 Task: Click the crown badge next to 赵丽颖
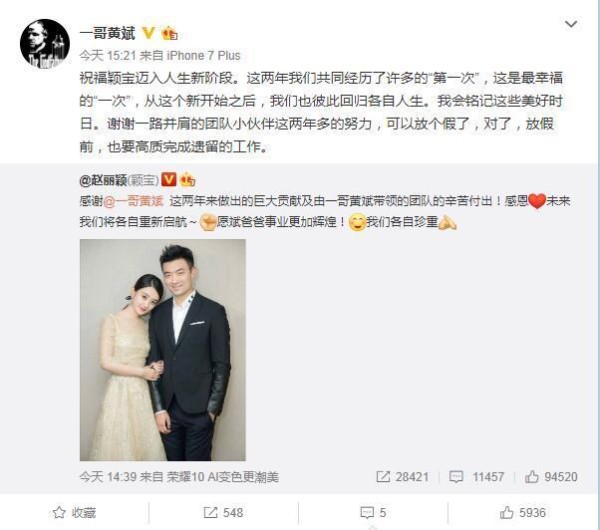[188, 179]
